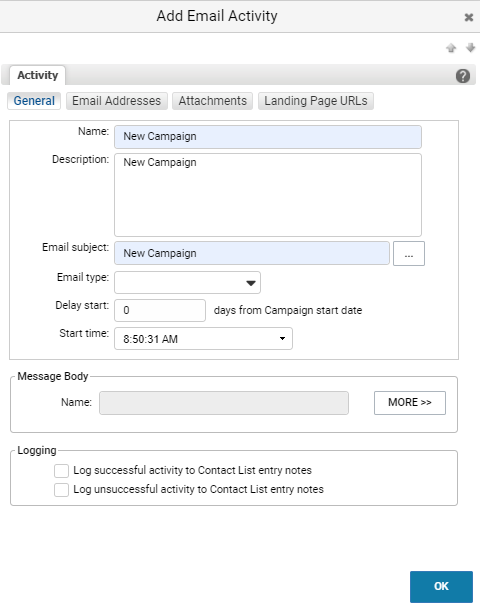Open the email subject ellipsis browse button
Screen dimensions: 480x608
(x=409, y=254)
